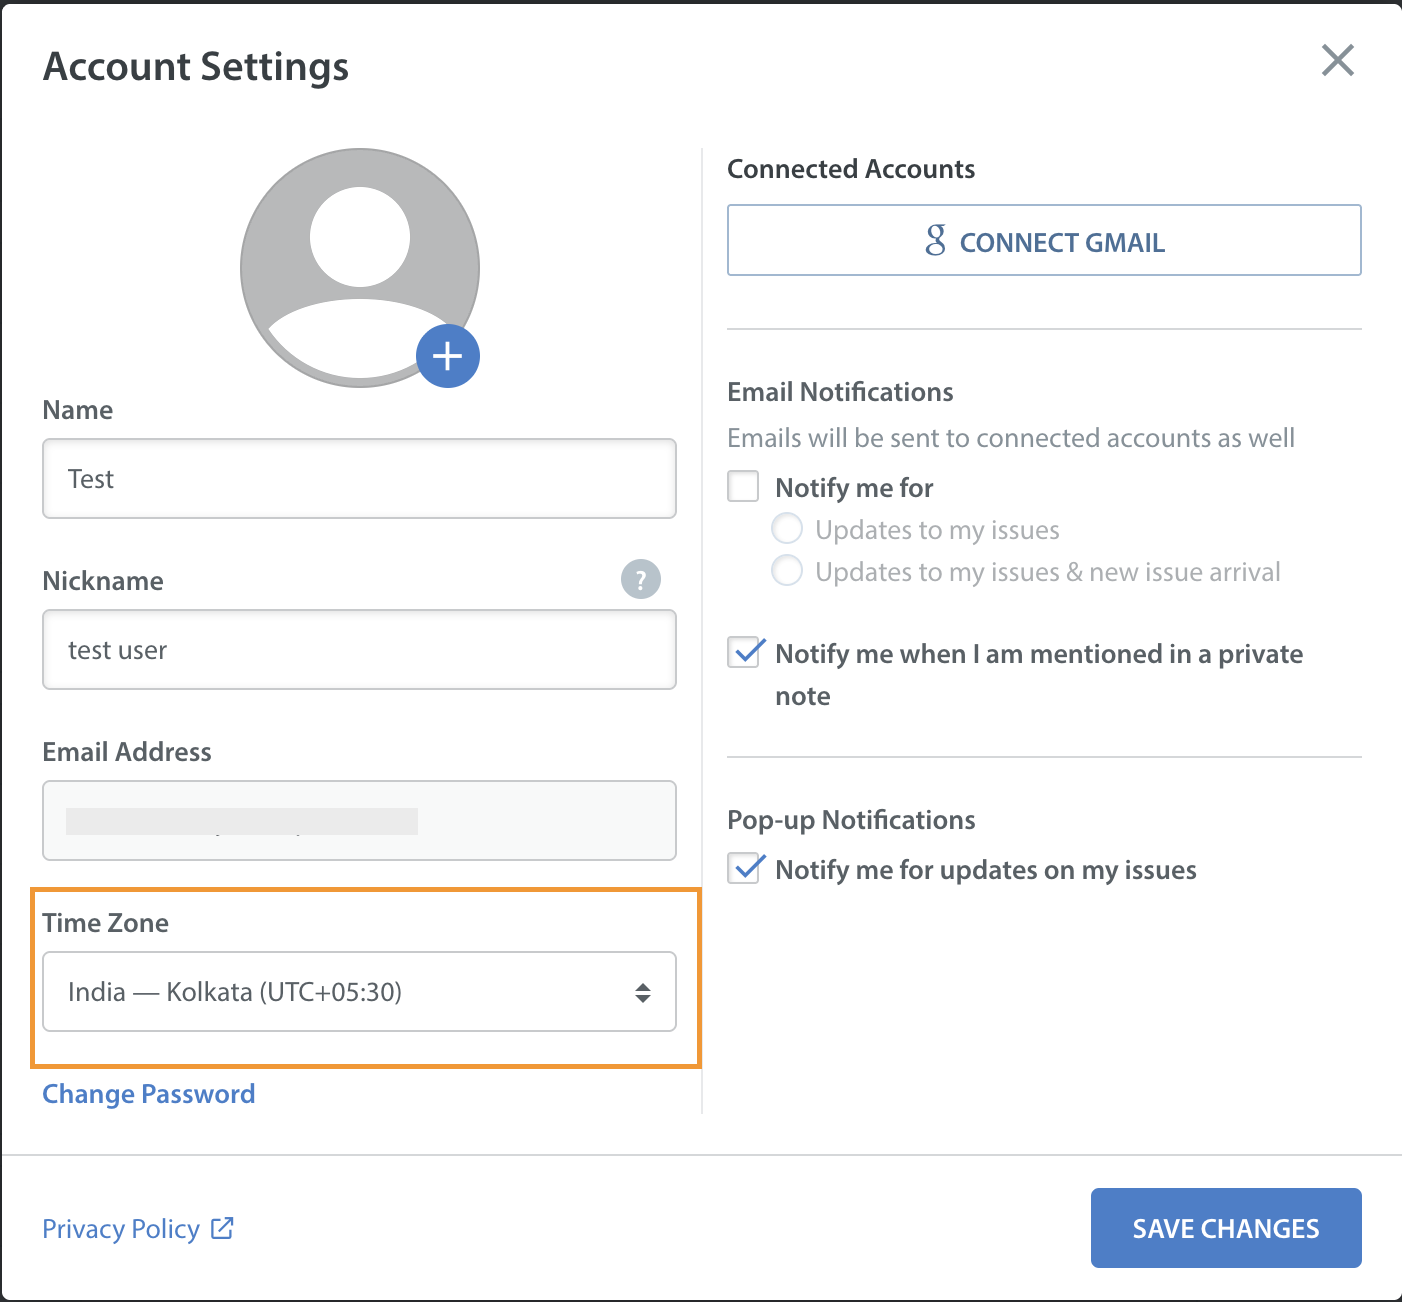Open the Time Zone dropdown

360,991
